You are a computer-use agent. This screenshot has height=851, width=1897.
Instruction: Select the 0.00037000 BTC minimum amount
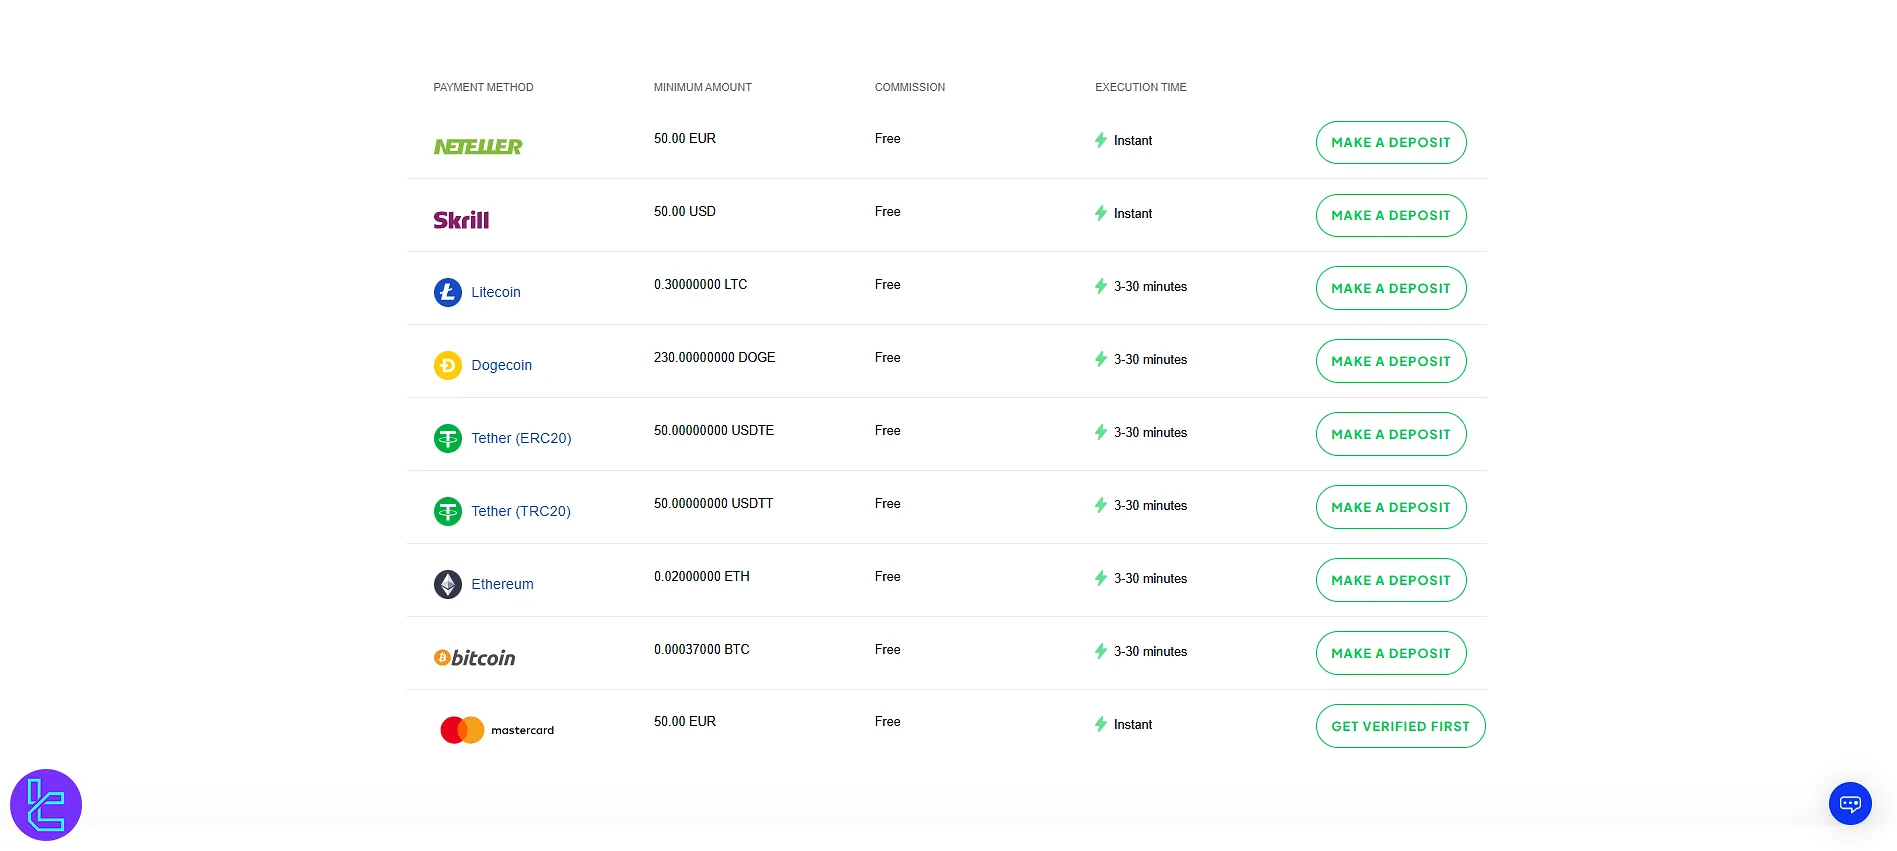click(702, 649)
